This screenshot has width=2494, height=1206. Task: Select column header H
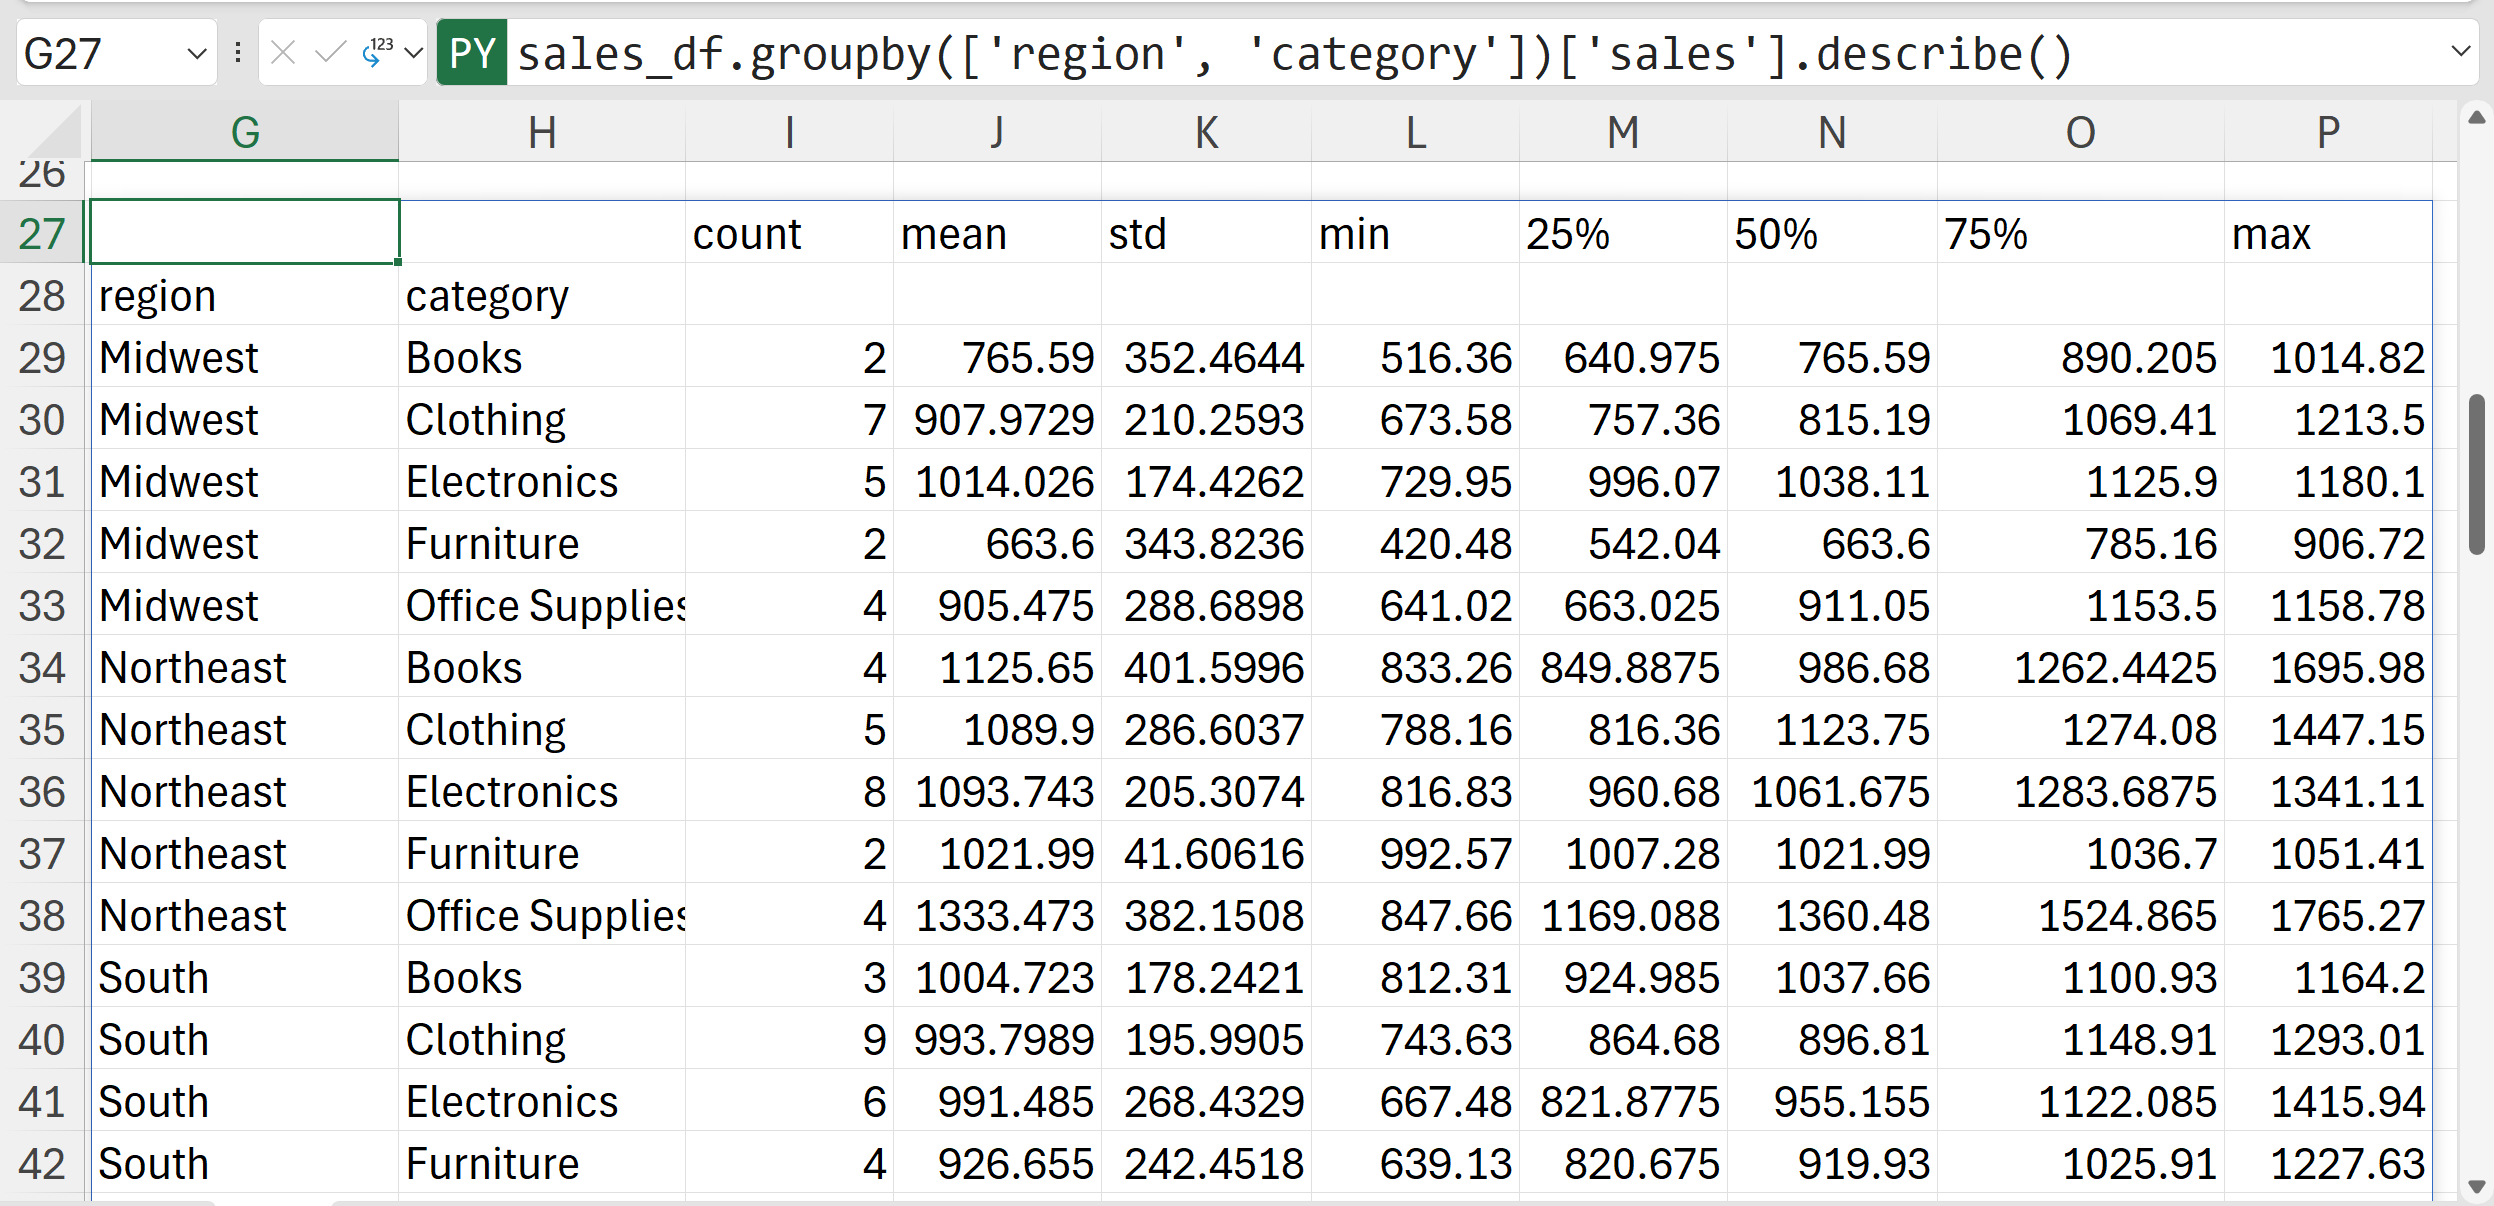tap(541, 133)
